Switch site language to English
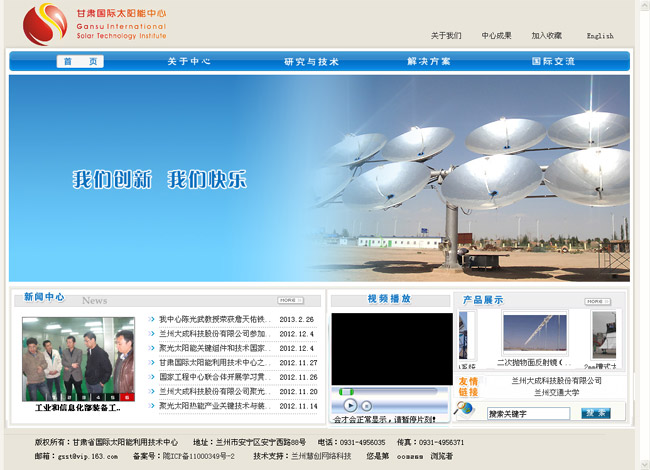The height and width of the screenshot is (470, 650). pyautogui.click(x=600, y=36)
